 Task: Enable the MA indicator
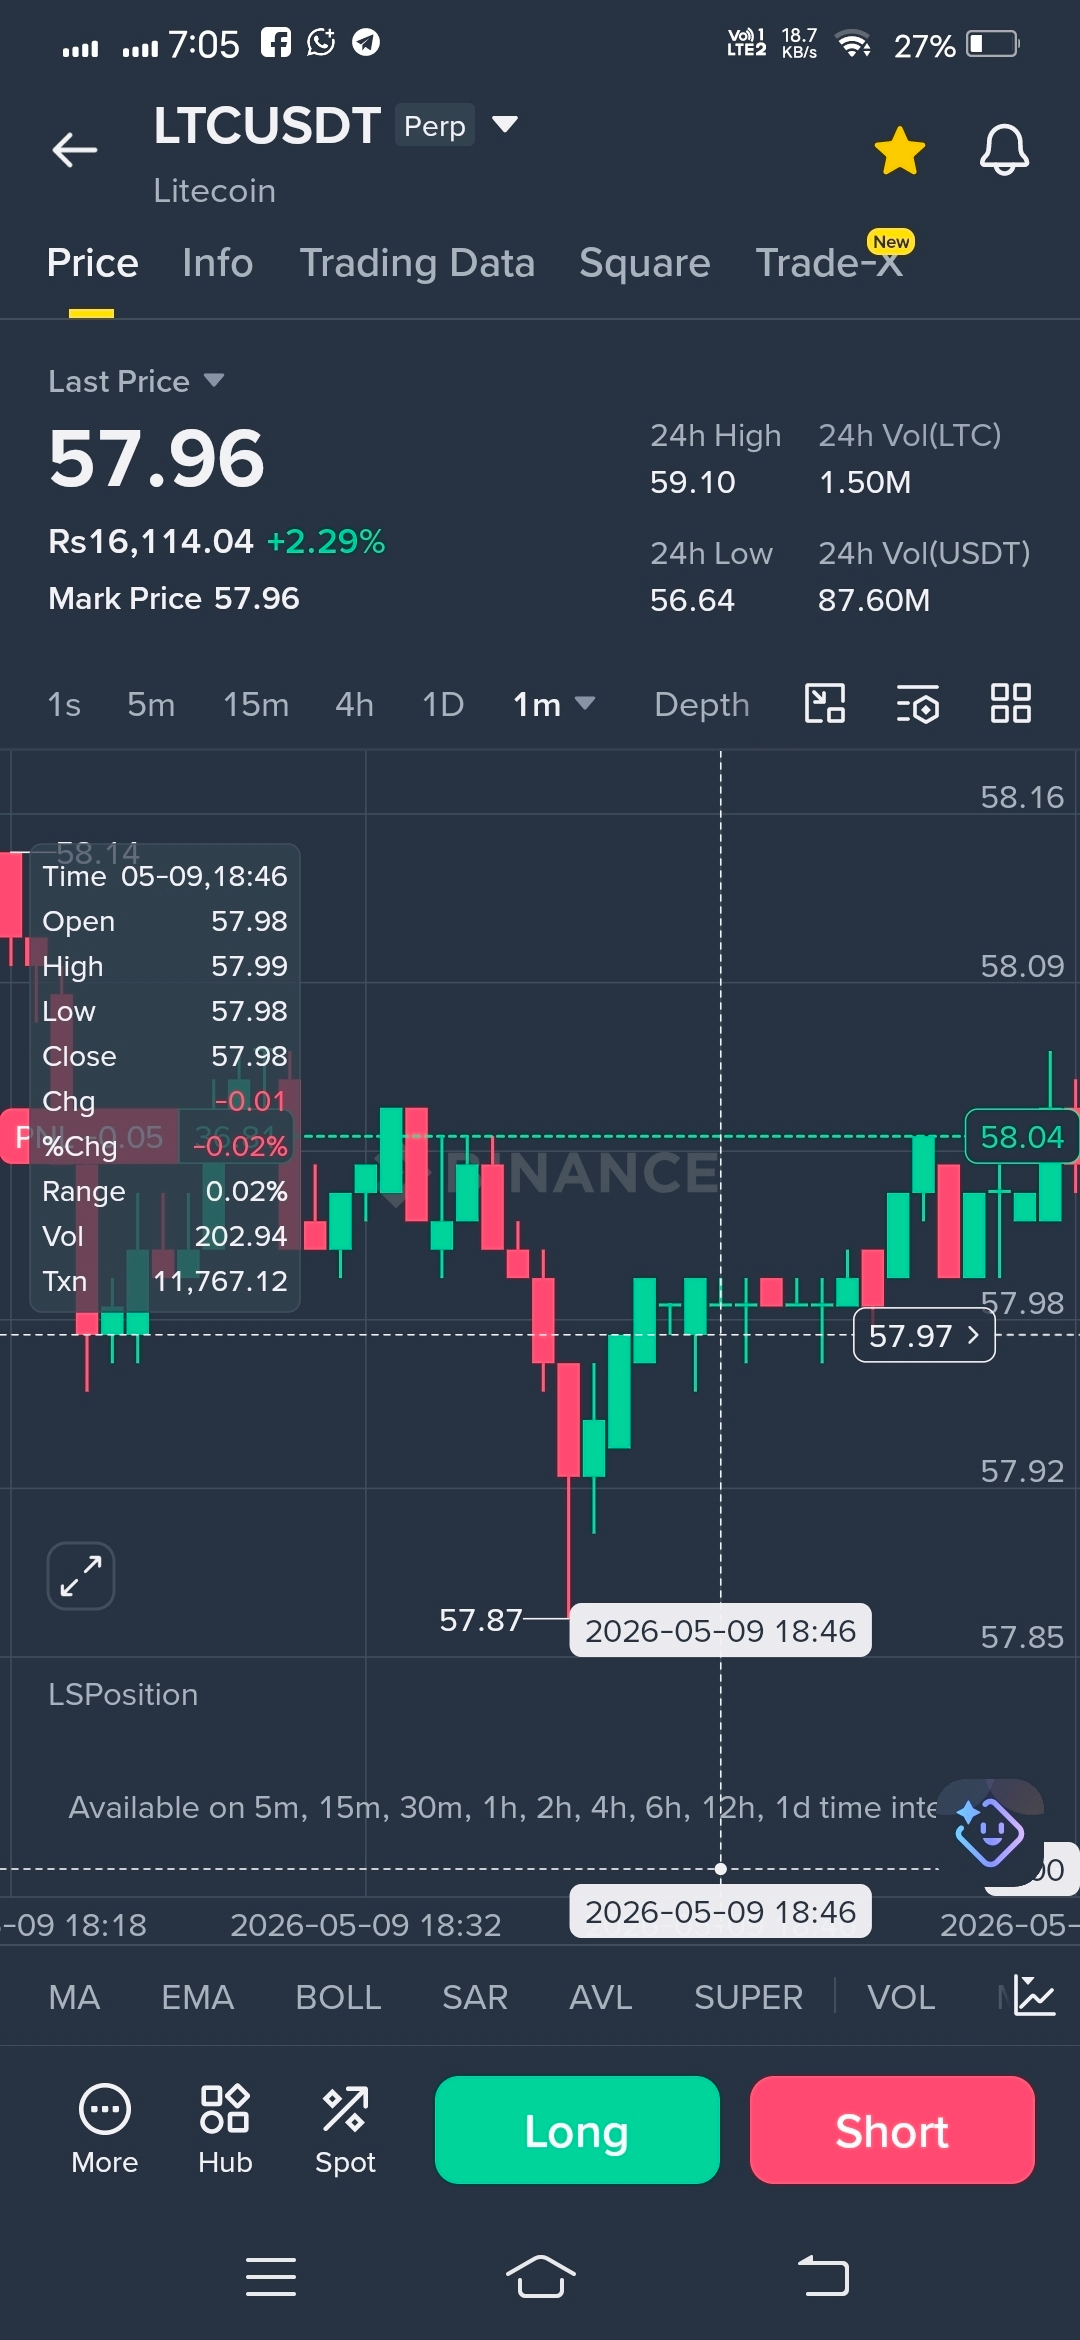pos(74,1998)
